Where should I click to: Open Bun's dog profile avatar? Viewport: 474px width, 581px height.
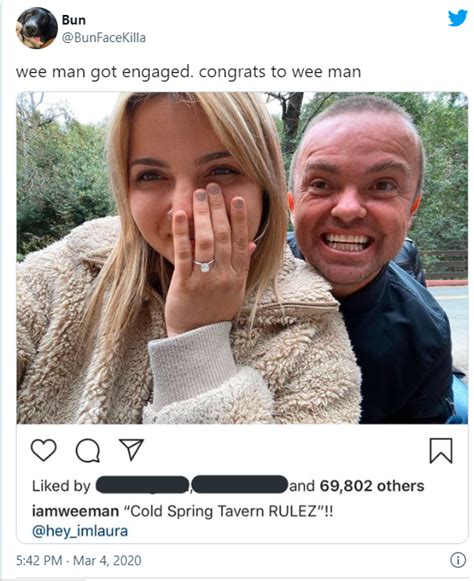[37, 28]
